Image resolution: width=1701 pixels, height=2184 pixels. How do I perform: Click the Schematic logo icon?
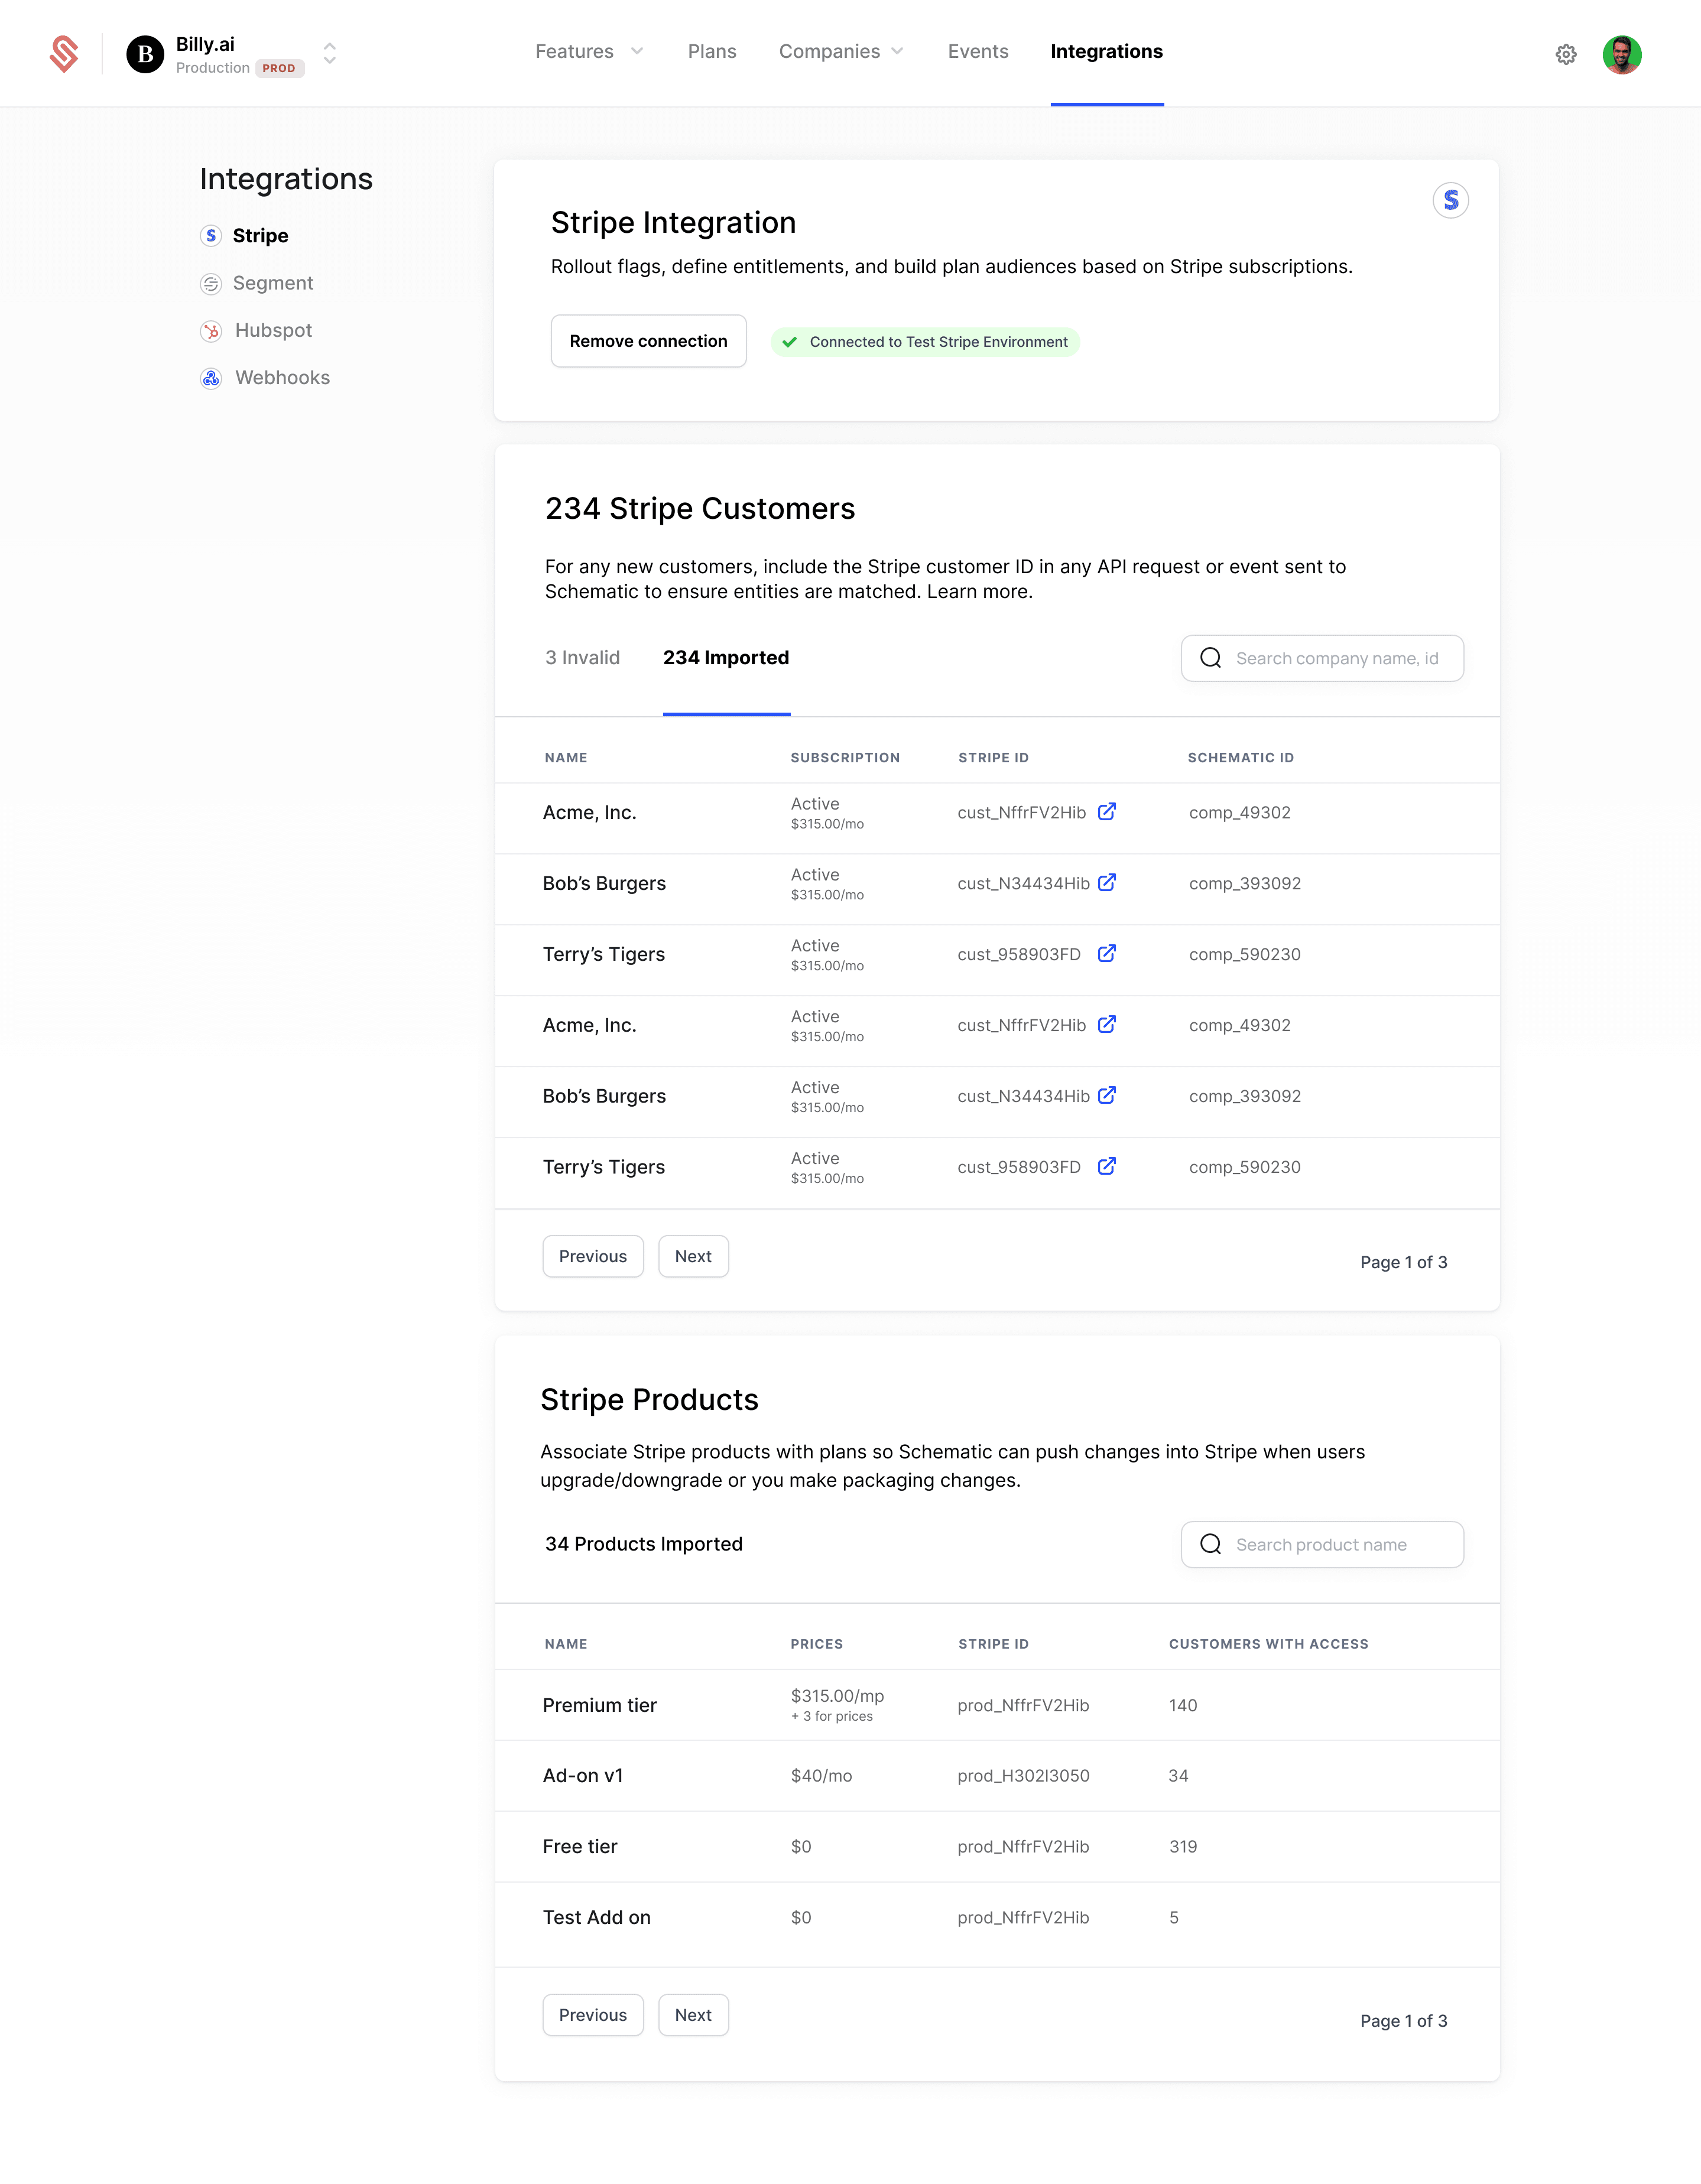tap(64, 54)
